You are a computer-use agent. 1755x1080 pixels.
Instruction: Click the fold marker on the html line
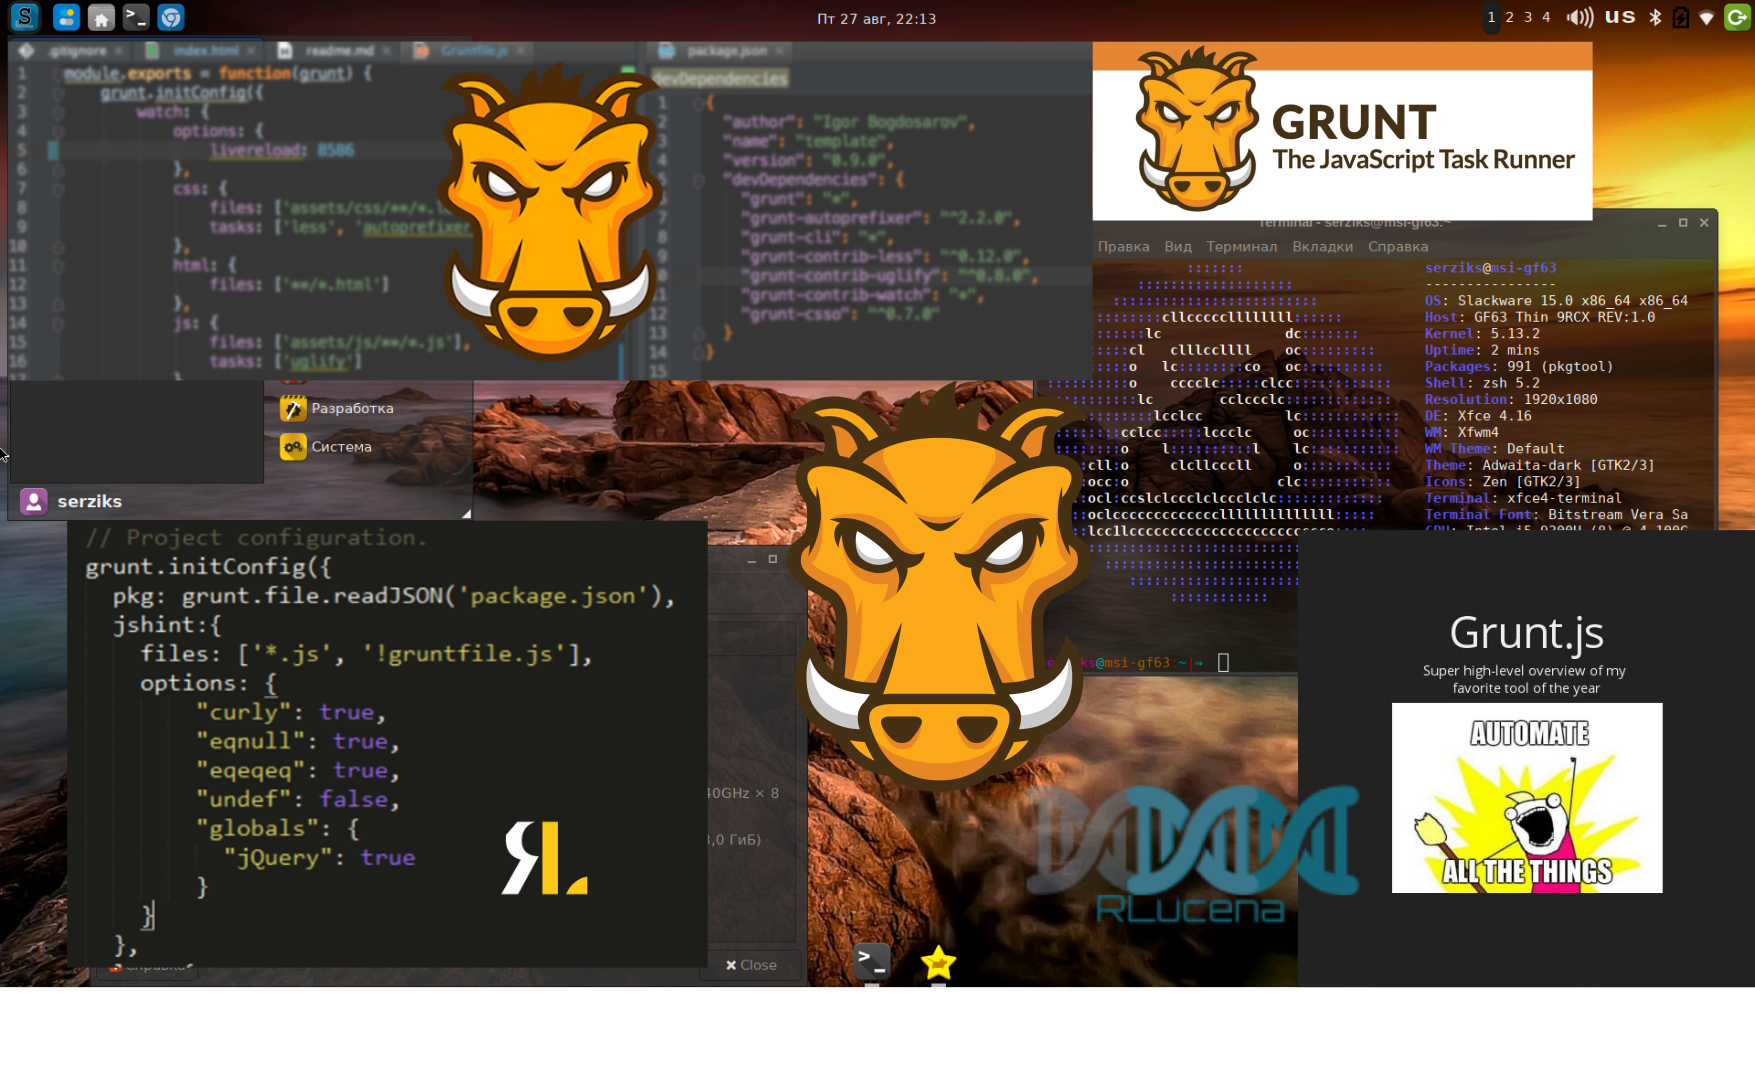click(x=57, y=266)
